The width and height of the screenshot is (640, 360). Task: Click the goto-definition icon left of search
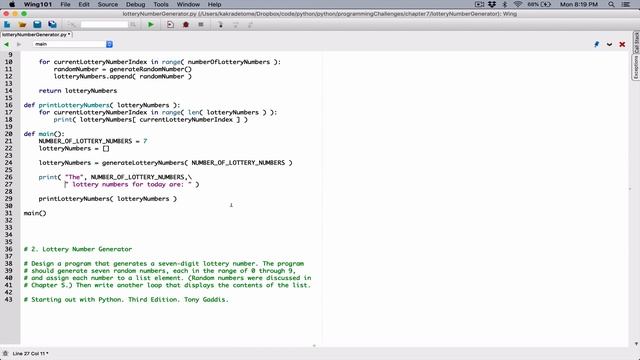pyautogui.click(x=72, y=24)
